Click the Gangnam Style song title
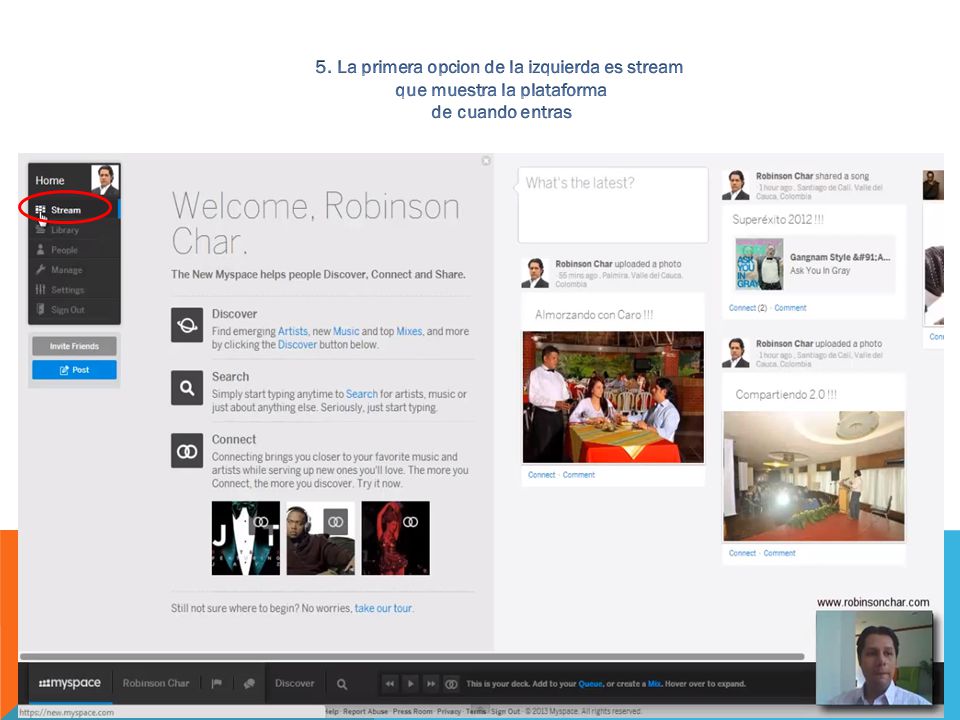Viewport: 960px width, 720px height. [839, 257]
